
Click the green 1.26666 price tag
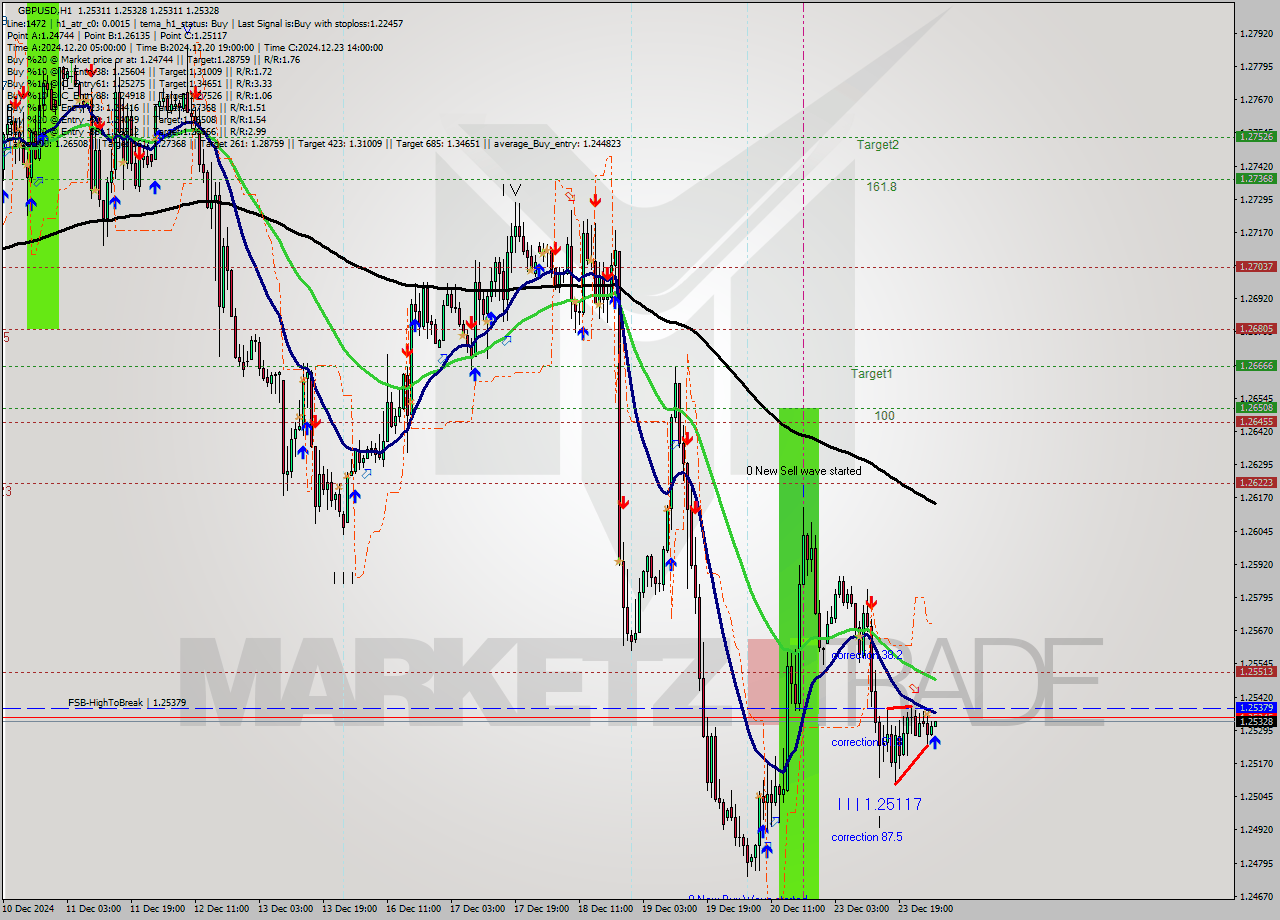(x=1256, y=365)
